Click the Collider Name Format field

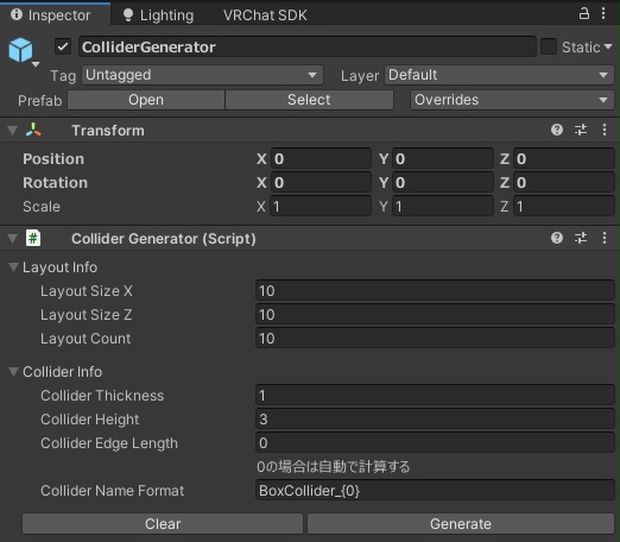pyautogui.click(x=435, y=491)
